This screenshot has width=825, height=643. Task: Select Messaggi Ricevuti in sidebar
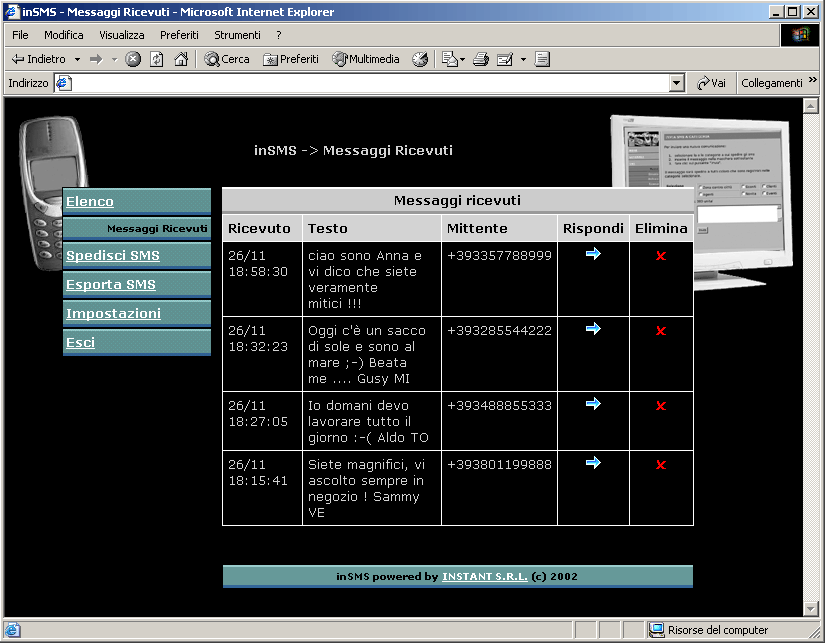pos(157,229)
